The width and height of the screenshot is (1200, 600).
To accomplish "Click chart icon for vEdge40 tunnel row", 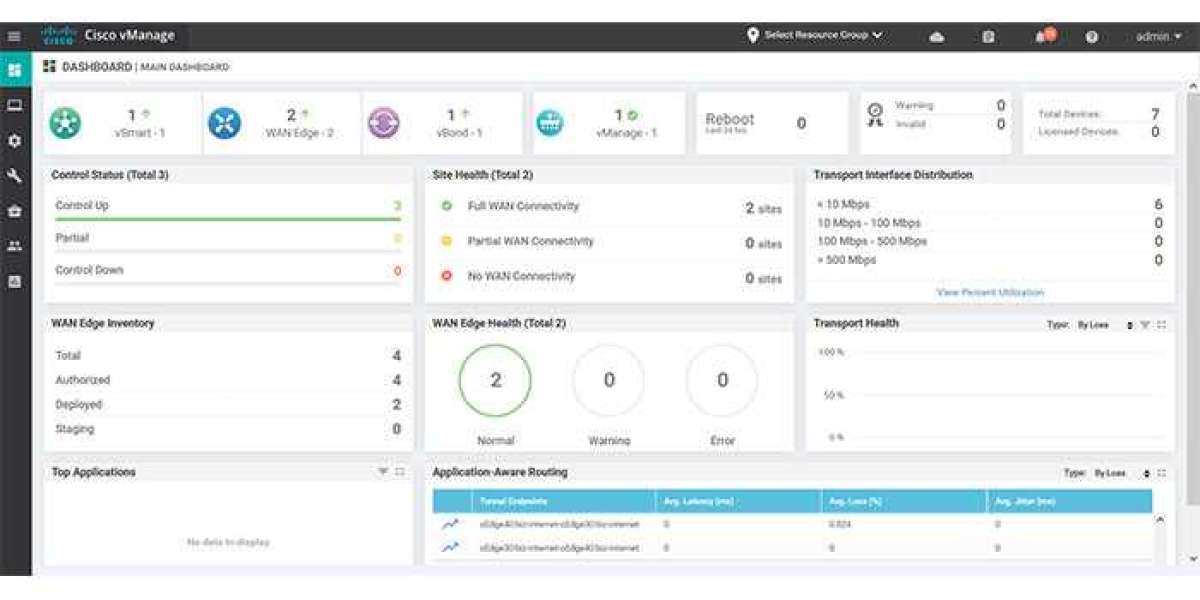I will click(x=451, y=523).
